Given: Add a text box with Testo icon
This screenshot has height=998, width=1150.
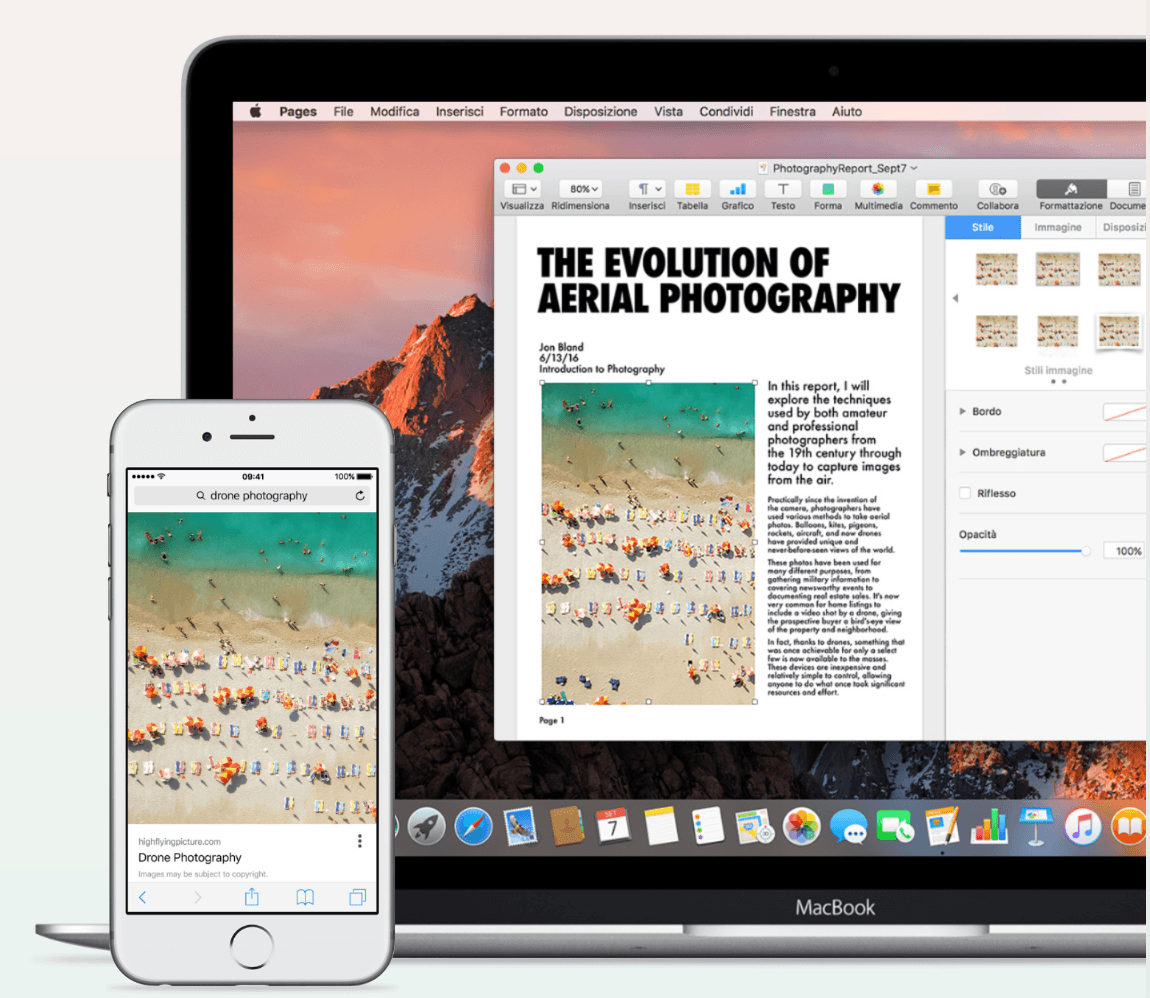Looking at the screenshot, I should pyautogui.click(x=783, y=189).
